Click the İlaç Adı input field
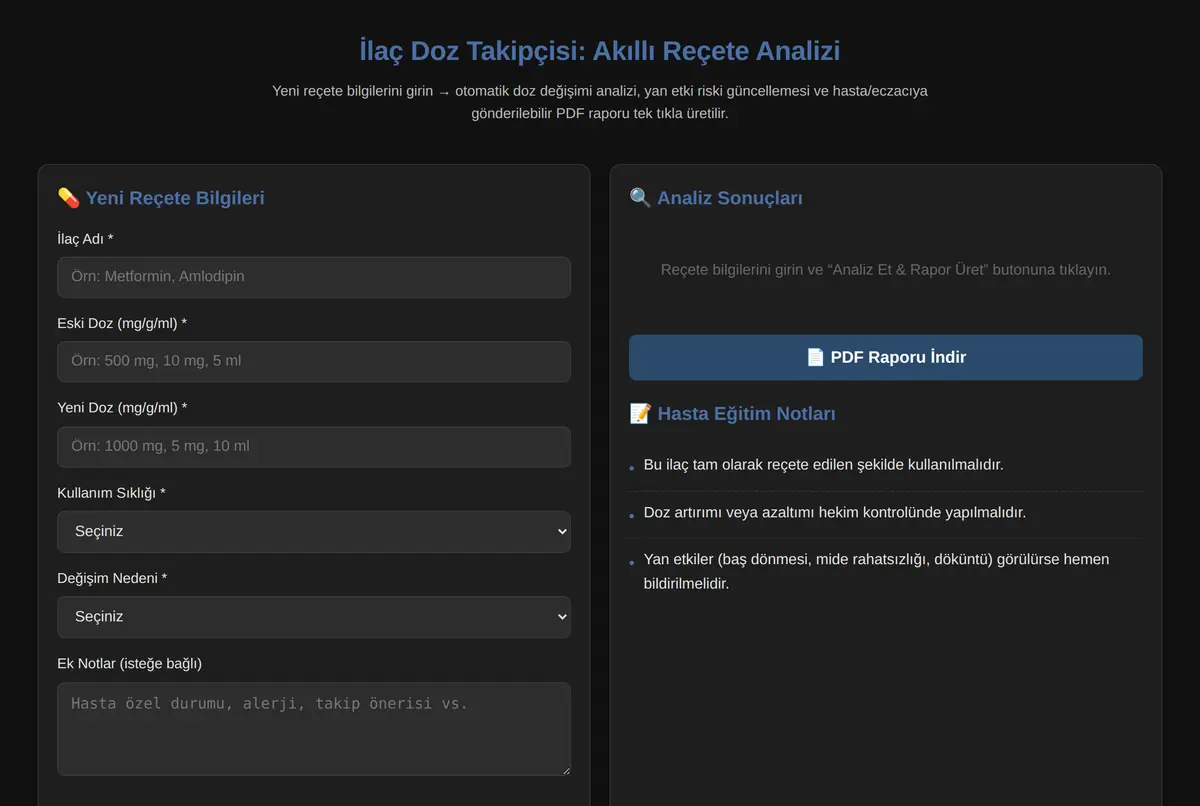This screenshot has width=1200, height=806. (x=314, y=277)
